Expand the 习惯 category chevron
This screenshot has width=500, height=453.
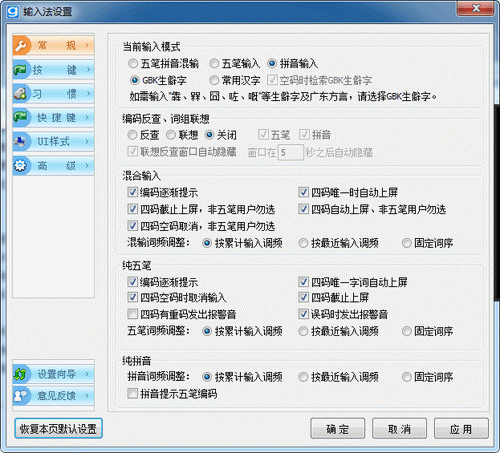pos(88,93)
